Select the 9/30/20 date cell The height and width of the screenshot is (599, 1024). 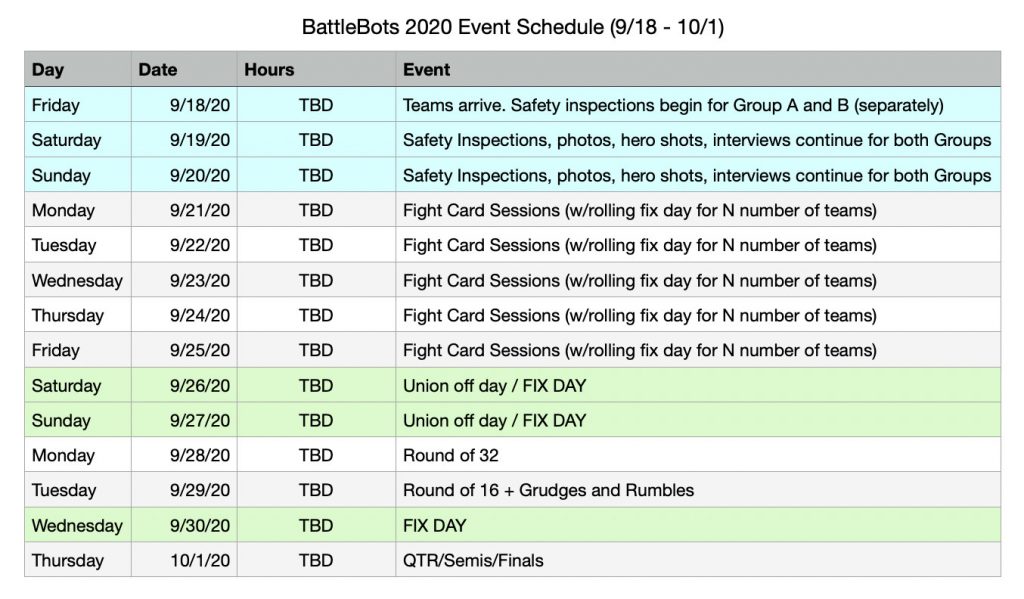click(x=204, y=525)
